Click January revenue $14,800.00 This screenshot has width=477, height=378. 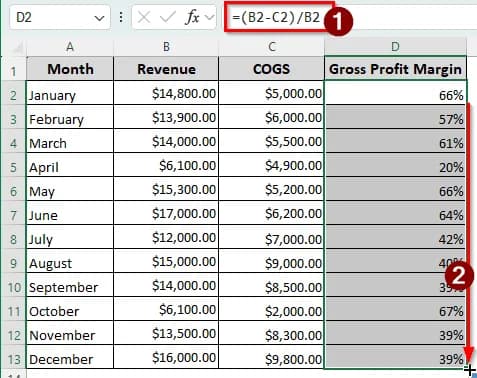click(166, 93)
